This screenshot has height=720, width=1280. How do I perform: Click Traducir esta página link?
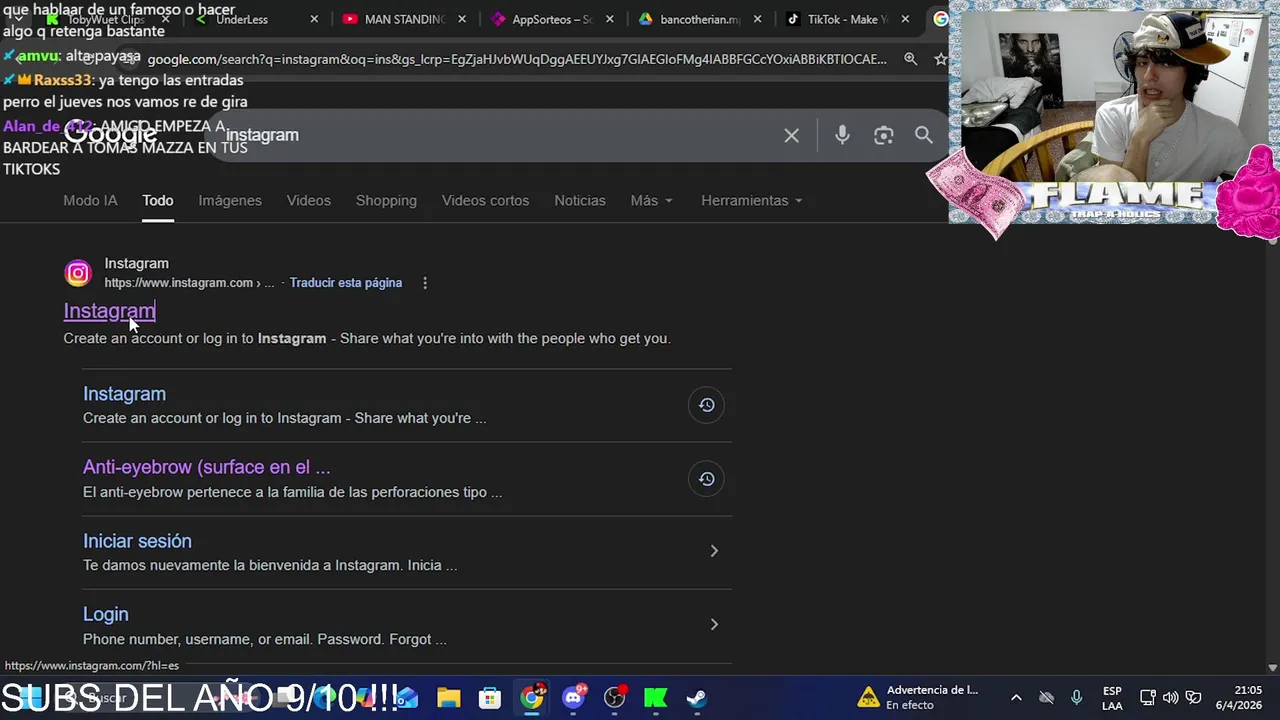346,283
